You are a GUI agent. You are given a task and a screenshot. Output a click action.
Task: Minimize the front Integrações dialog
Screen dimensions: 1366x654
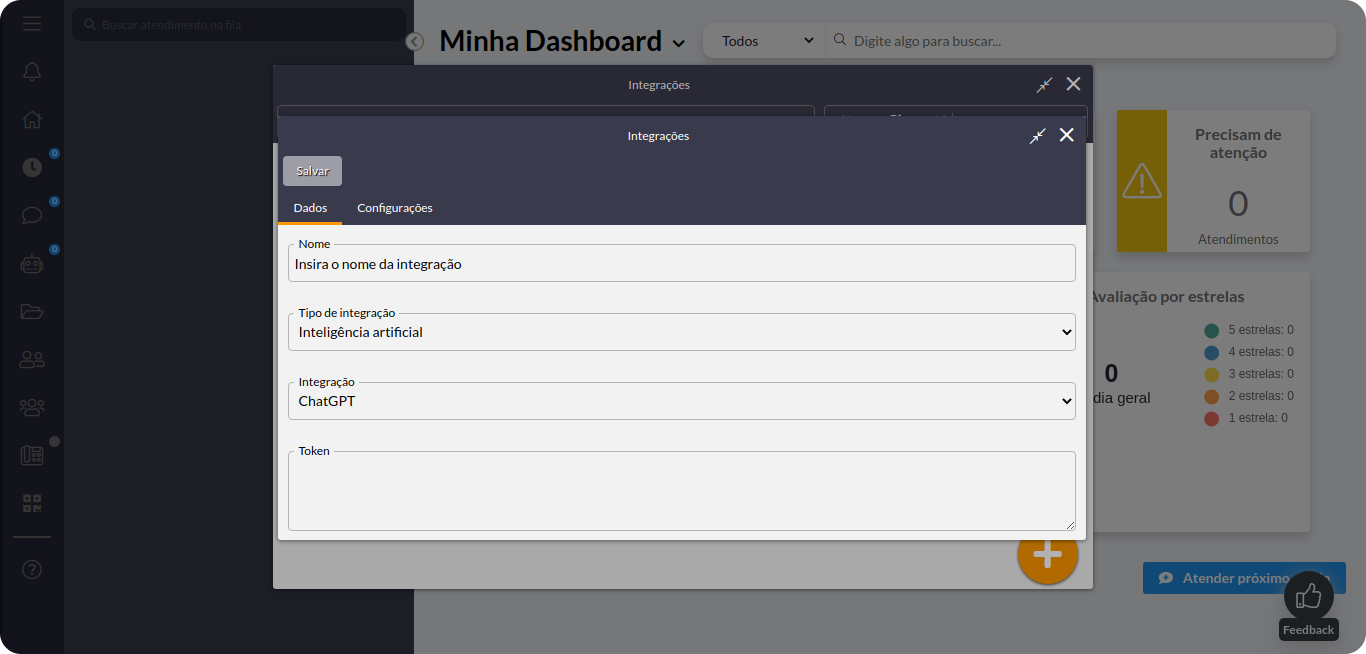point(1038,136)
